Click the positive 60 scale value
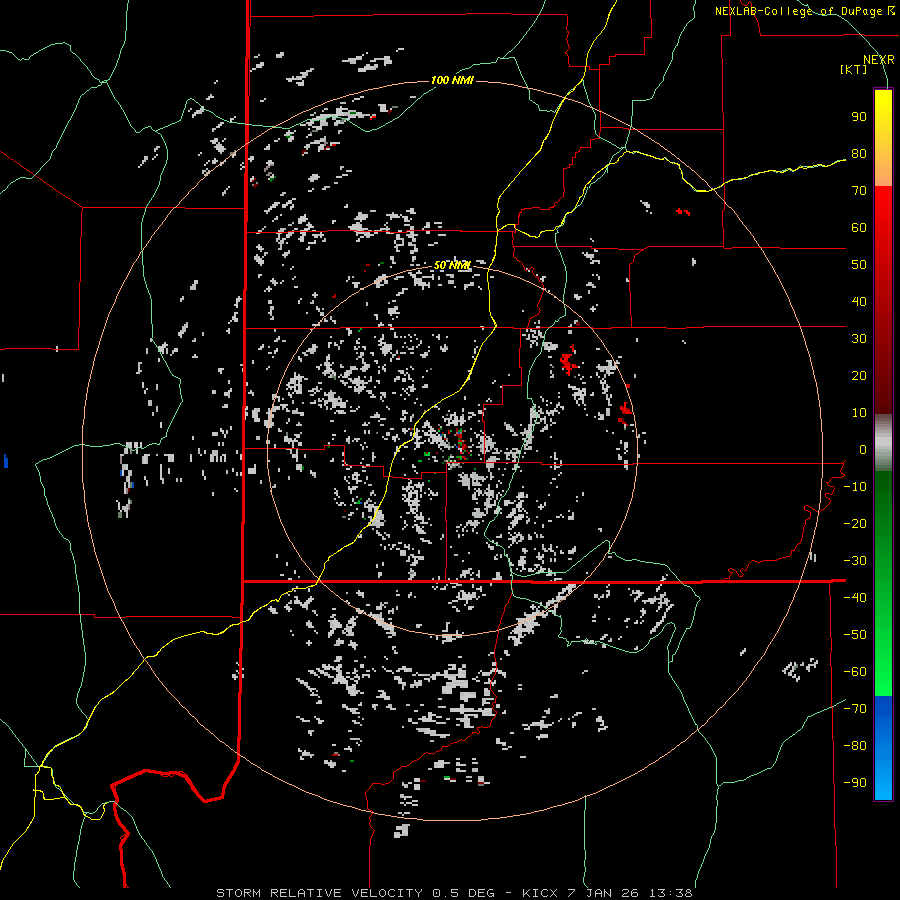 (859, 228)
